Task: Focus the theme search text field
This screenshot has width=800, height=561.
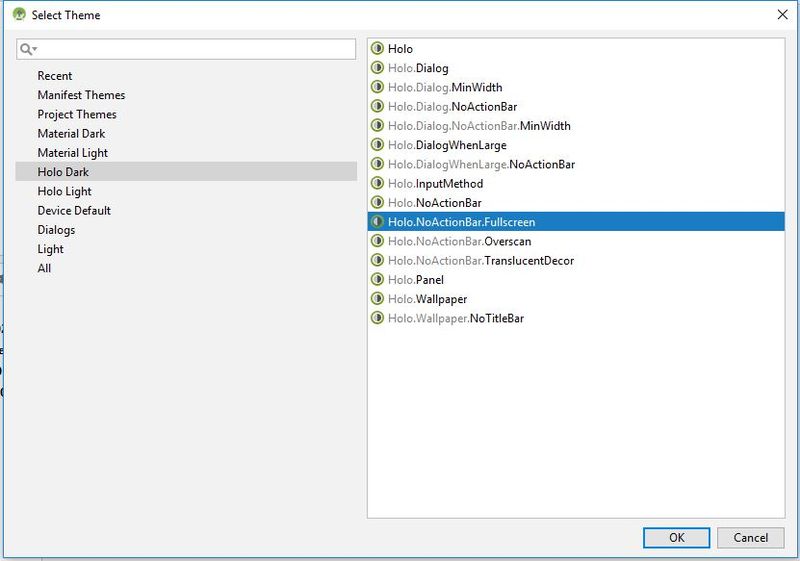Action: coord(186,49)
